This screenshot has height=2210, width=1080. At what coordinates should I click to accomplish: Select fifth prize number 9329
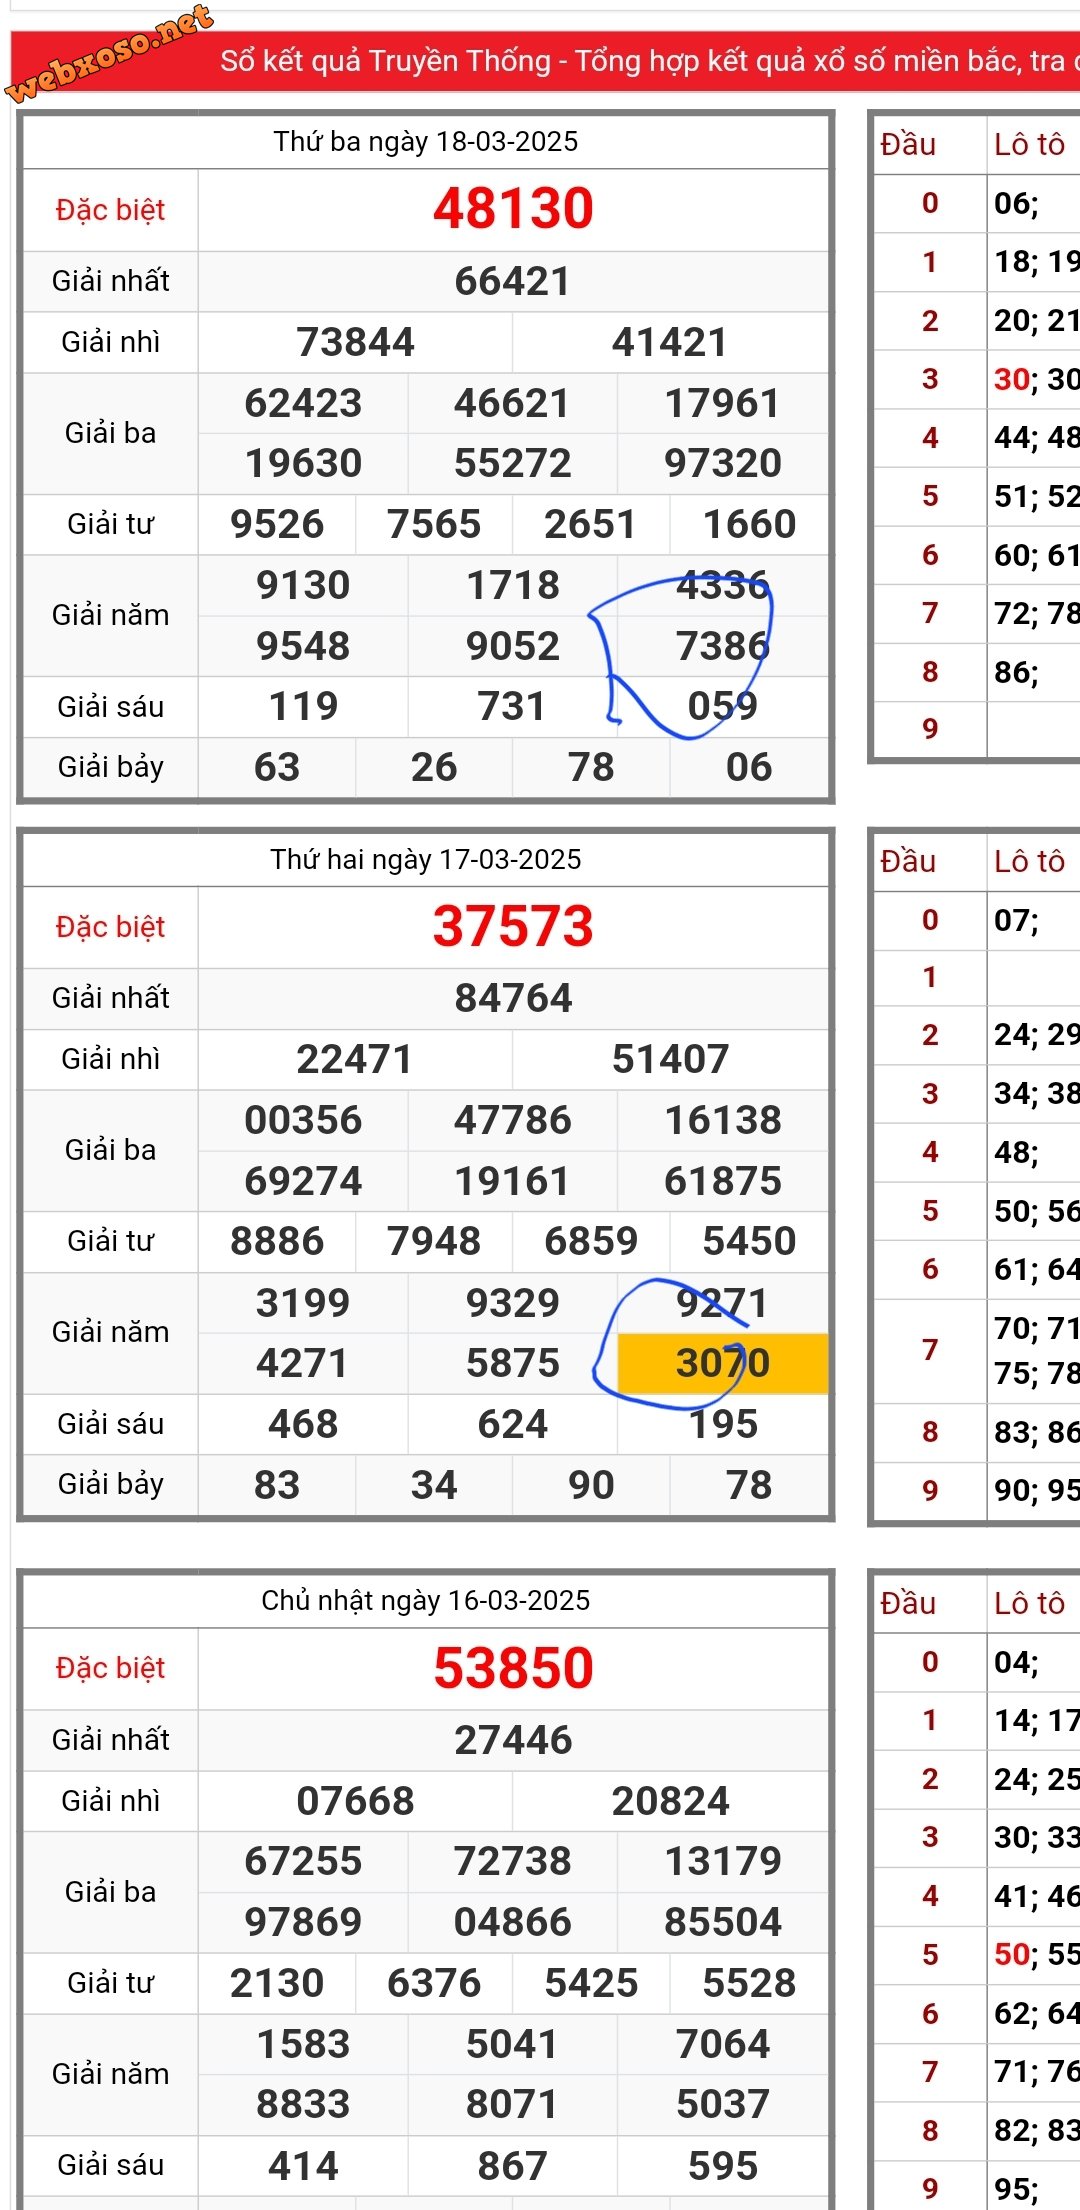(x=513, y=1303)
